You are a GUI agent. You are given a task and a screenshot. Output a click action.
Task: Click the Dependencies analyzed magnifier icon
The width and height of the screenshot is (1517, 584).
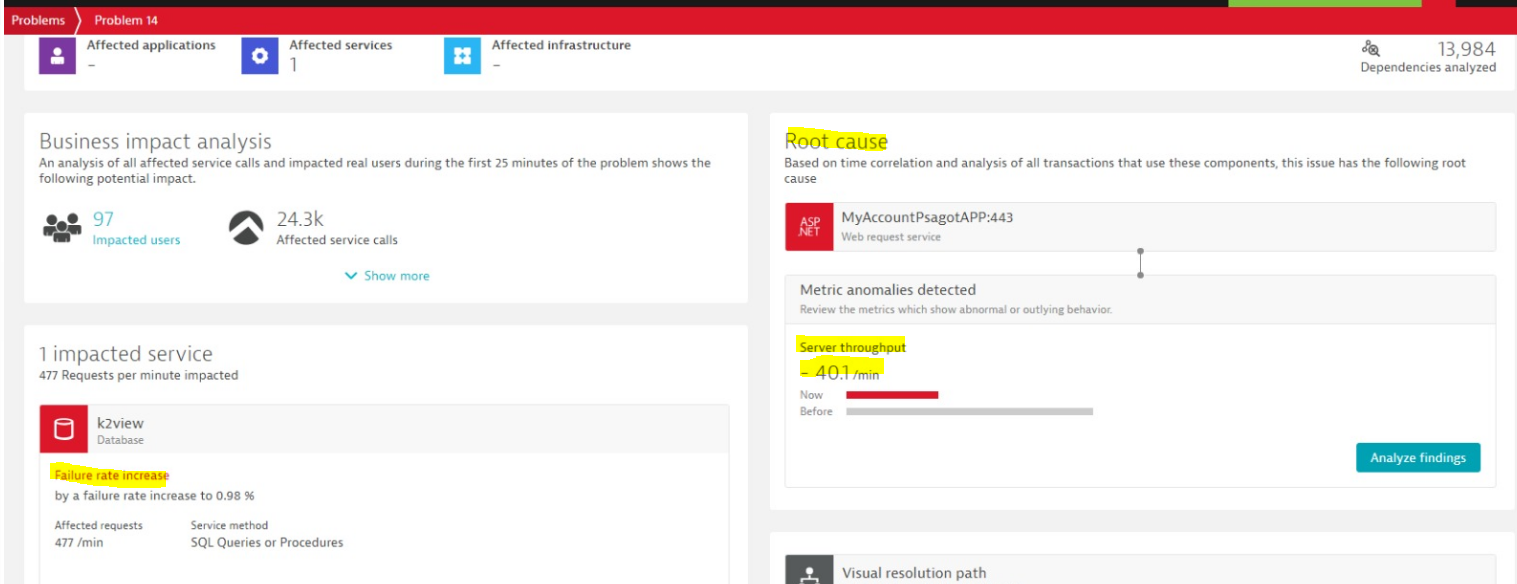1370,49
